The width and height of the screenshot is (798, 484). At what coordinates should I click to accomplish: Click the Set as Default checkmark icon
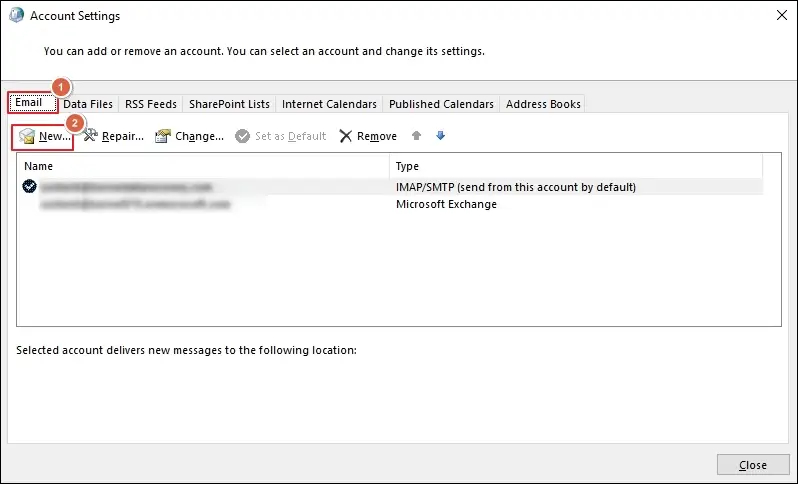[242, 136]
